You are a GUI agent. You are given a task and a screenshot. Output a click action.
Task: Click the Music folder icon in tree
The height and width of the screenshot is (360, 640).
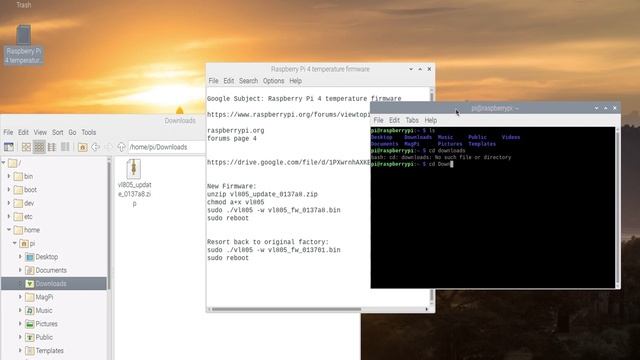(29, 311)
